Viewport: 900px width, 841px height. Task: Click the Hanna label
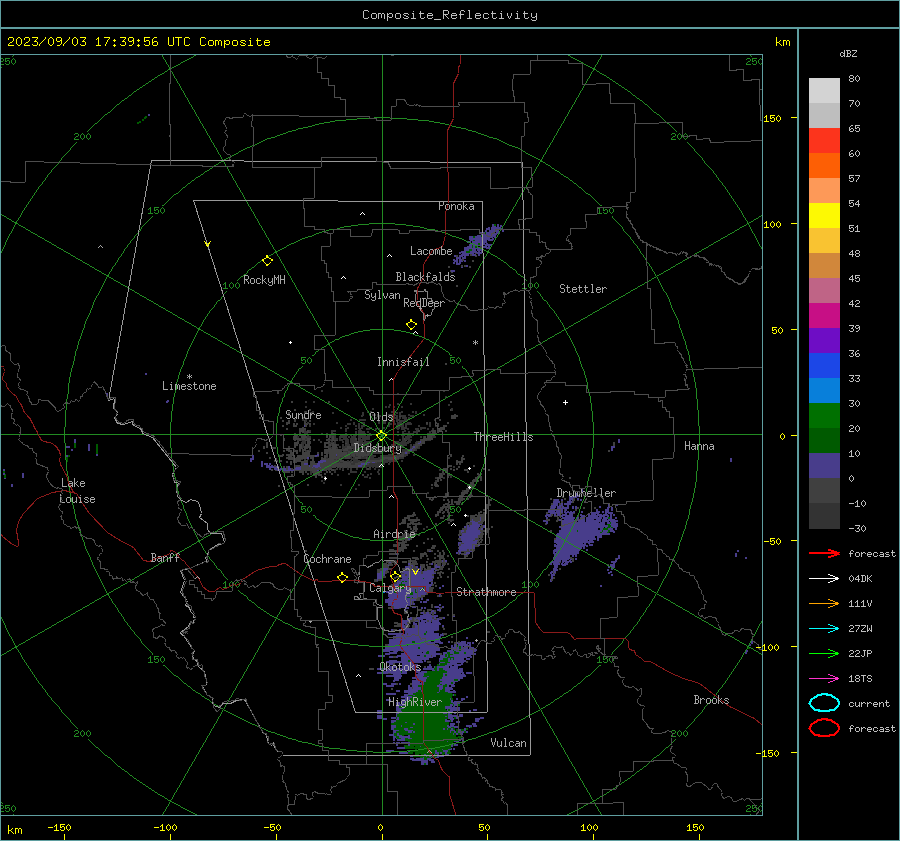click(699, 446)
